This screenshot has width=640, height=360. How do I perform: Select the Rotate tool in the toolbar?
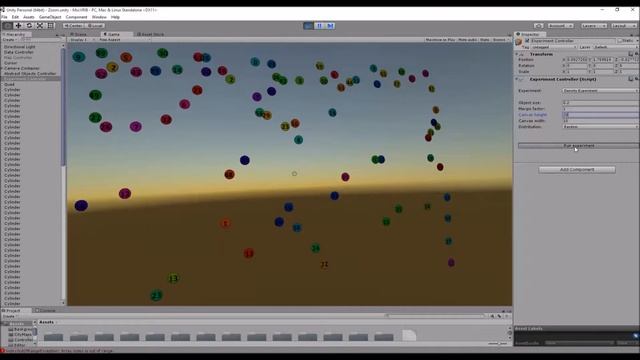pos(29,25)
